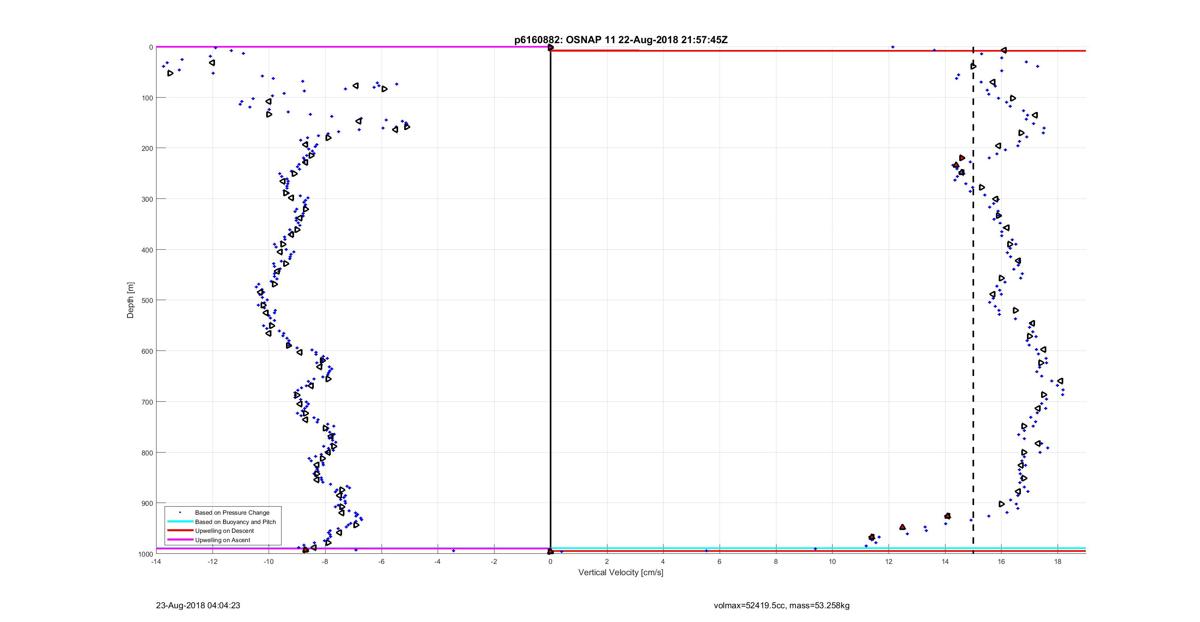This screenshot has width=1200, height=622.
Task: Click legend entry Upwelling on Descent
Action: coord(223,531)
